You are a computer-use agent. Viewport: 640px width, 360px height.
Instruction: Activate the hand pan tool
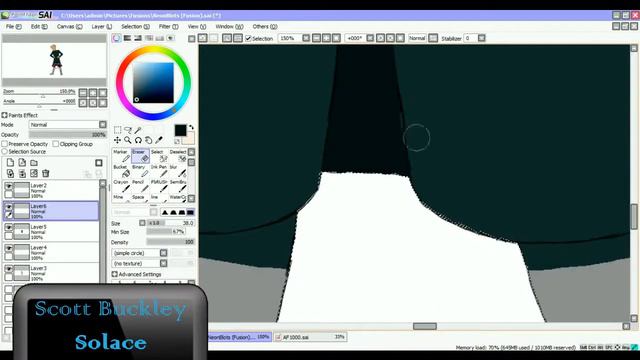(149, 140)
